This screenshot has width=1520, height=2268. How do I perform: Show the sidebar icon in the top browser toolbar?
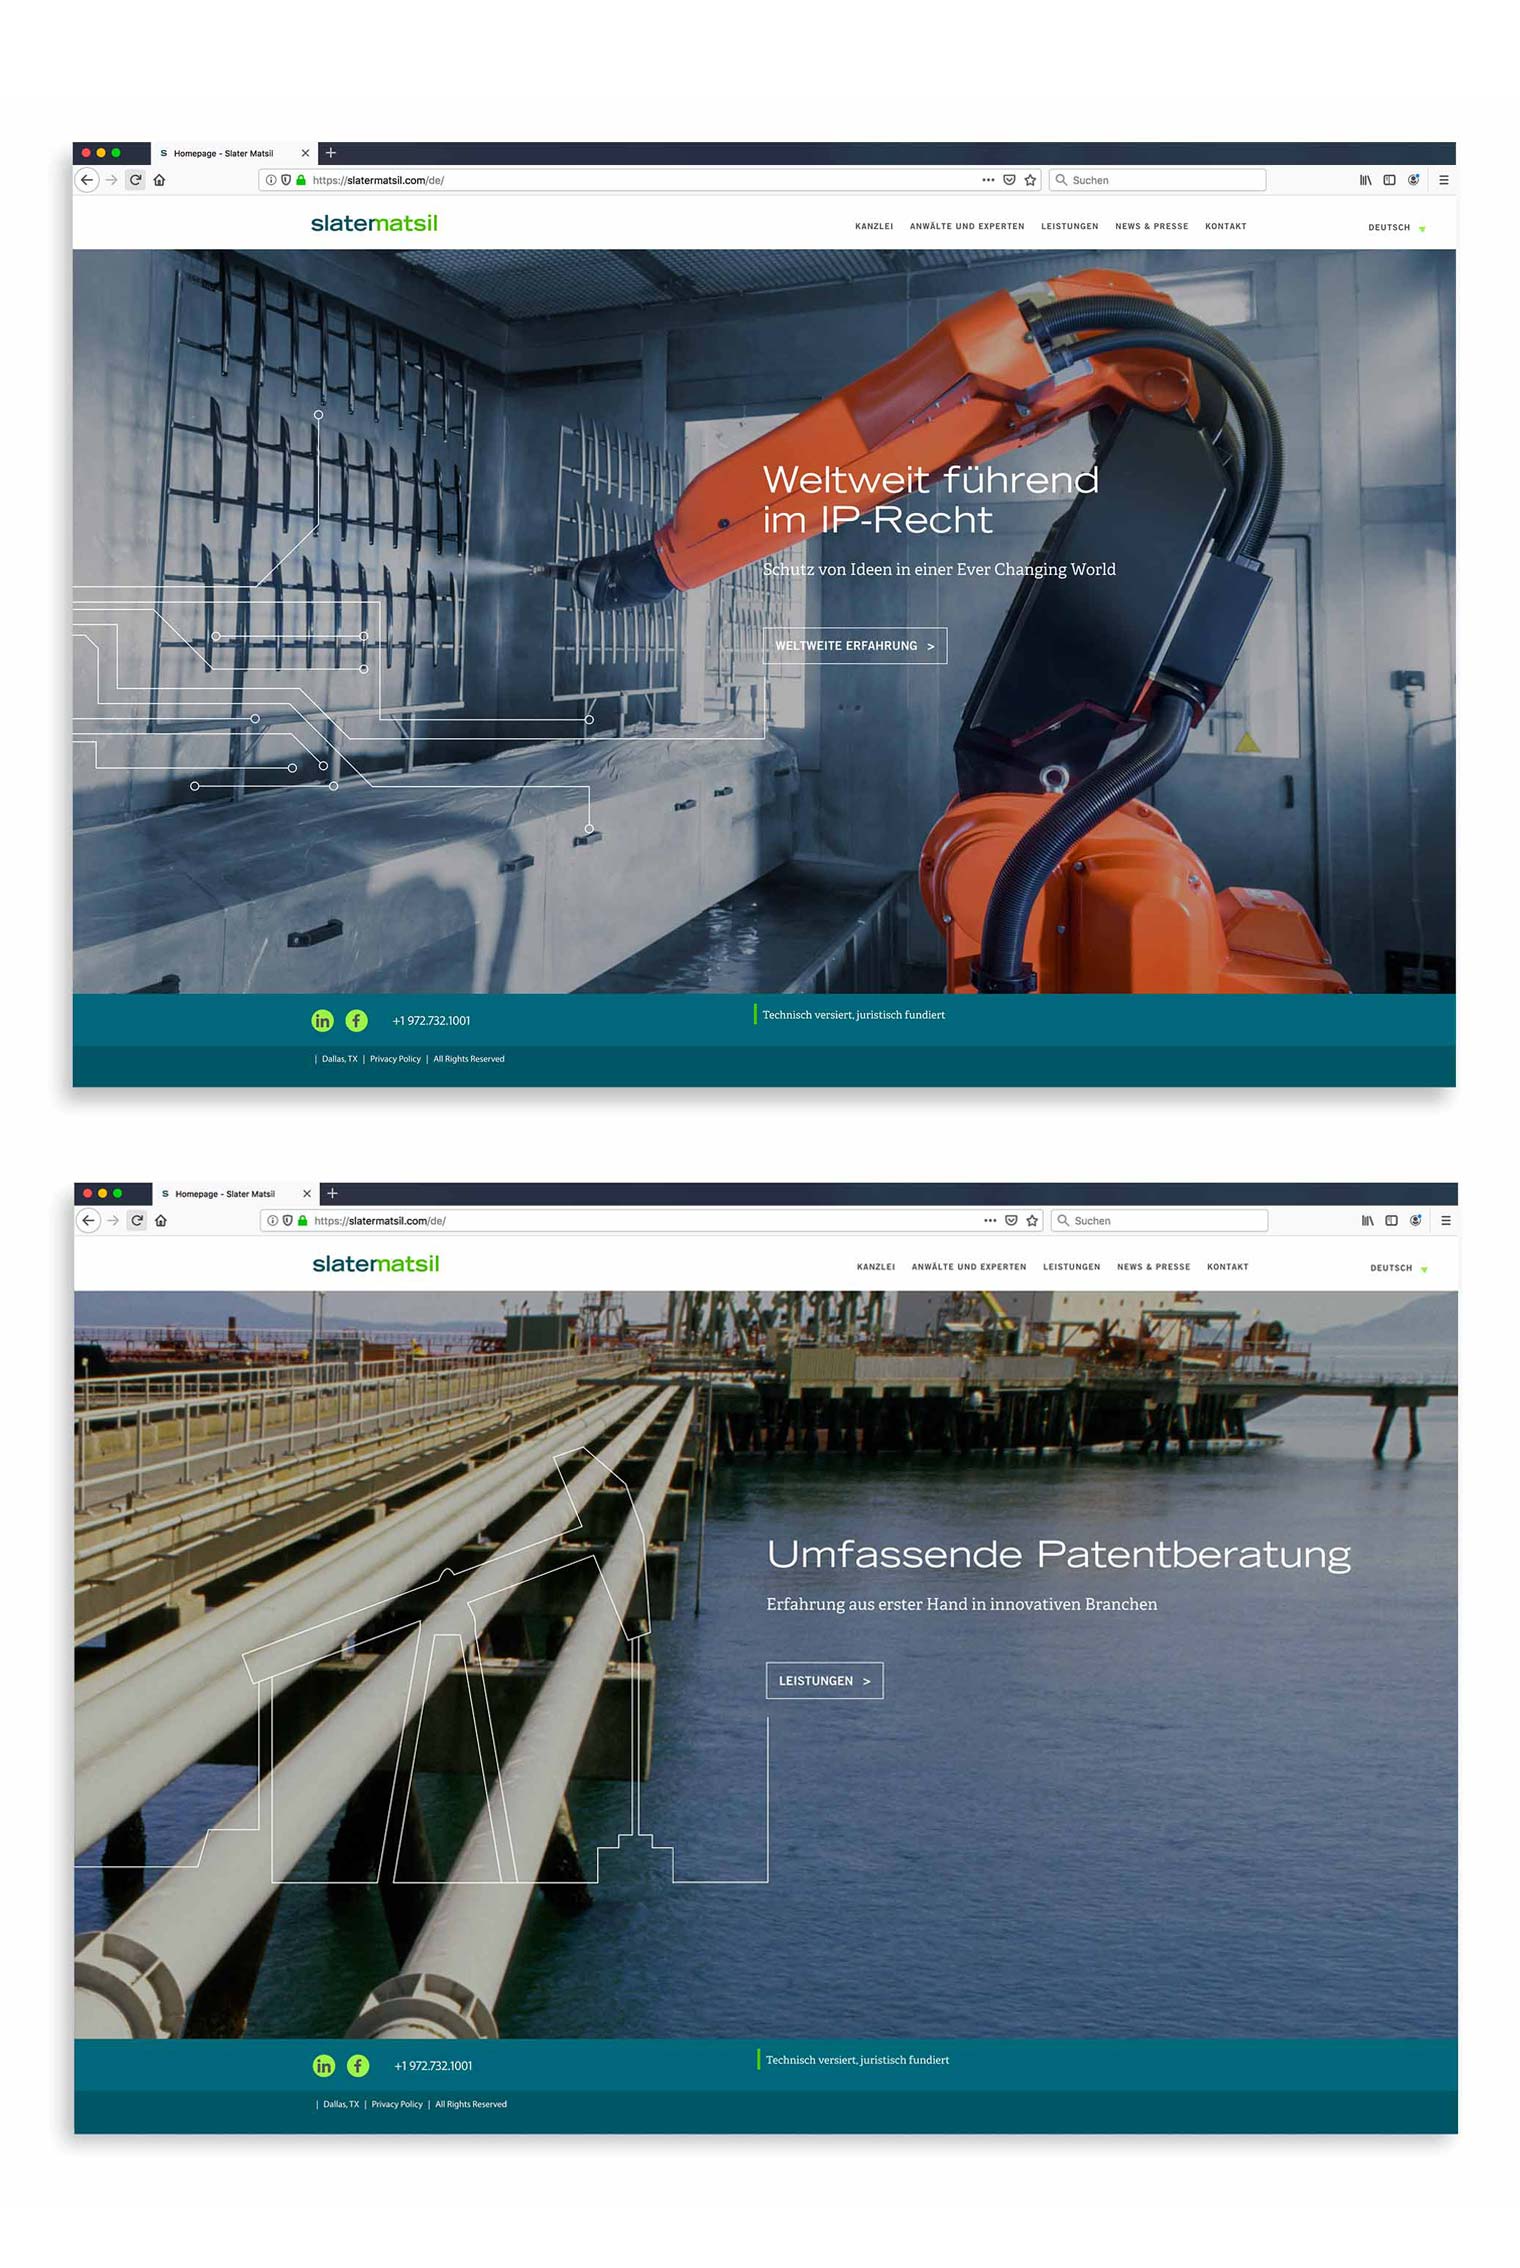coord(1389,180)
